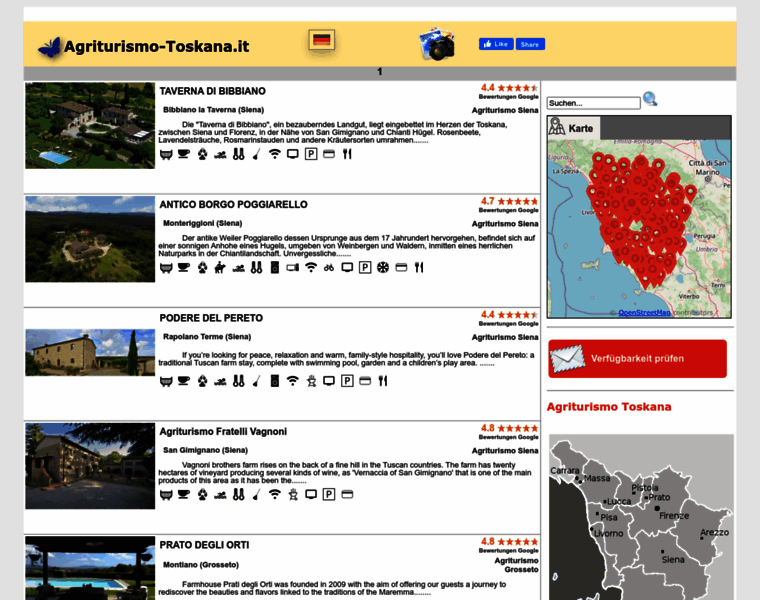Screen dimensions: 760x600
Task: Click the heating thermometer icon for Taverna di Bibbiano
Action: [238, 154]
